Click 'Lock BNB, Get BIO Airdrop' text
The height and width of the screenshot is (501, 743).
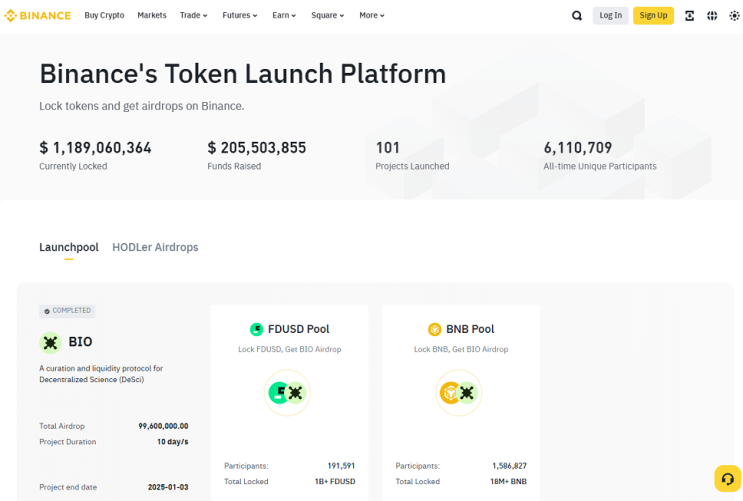[461, 349]
